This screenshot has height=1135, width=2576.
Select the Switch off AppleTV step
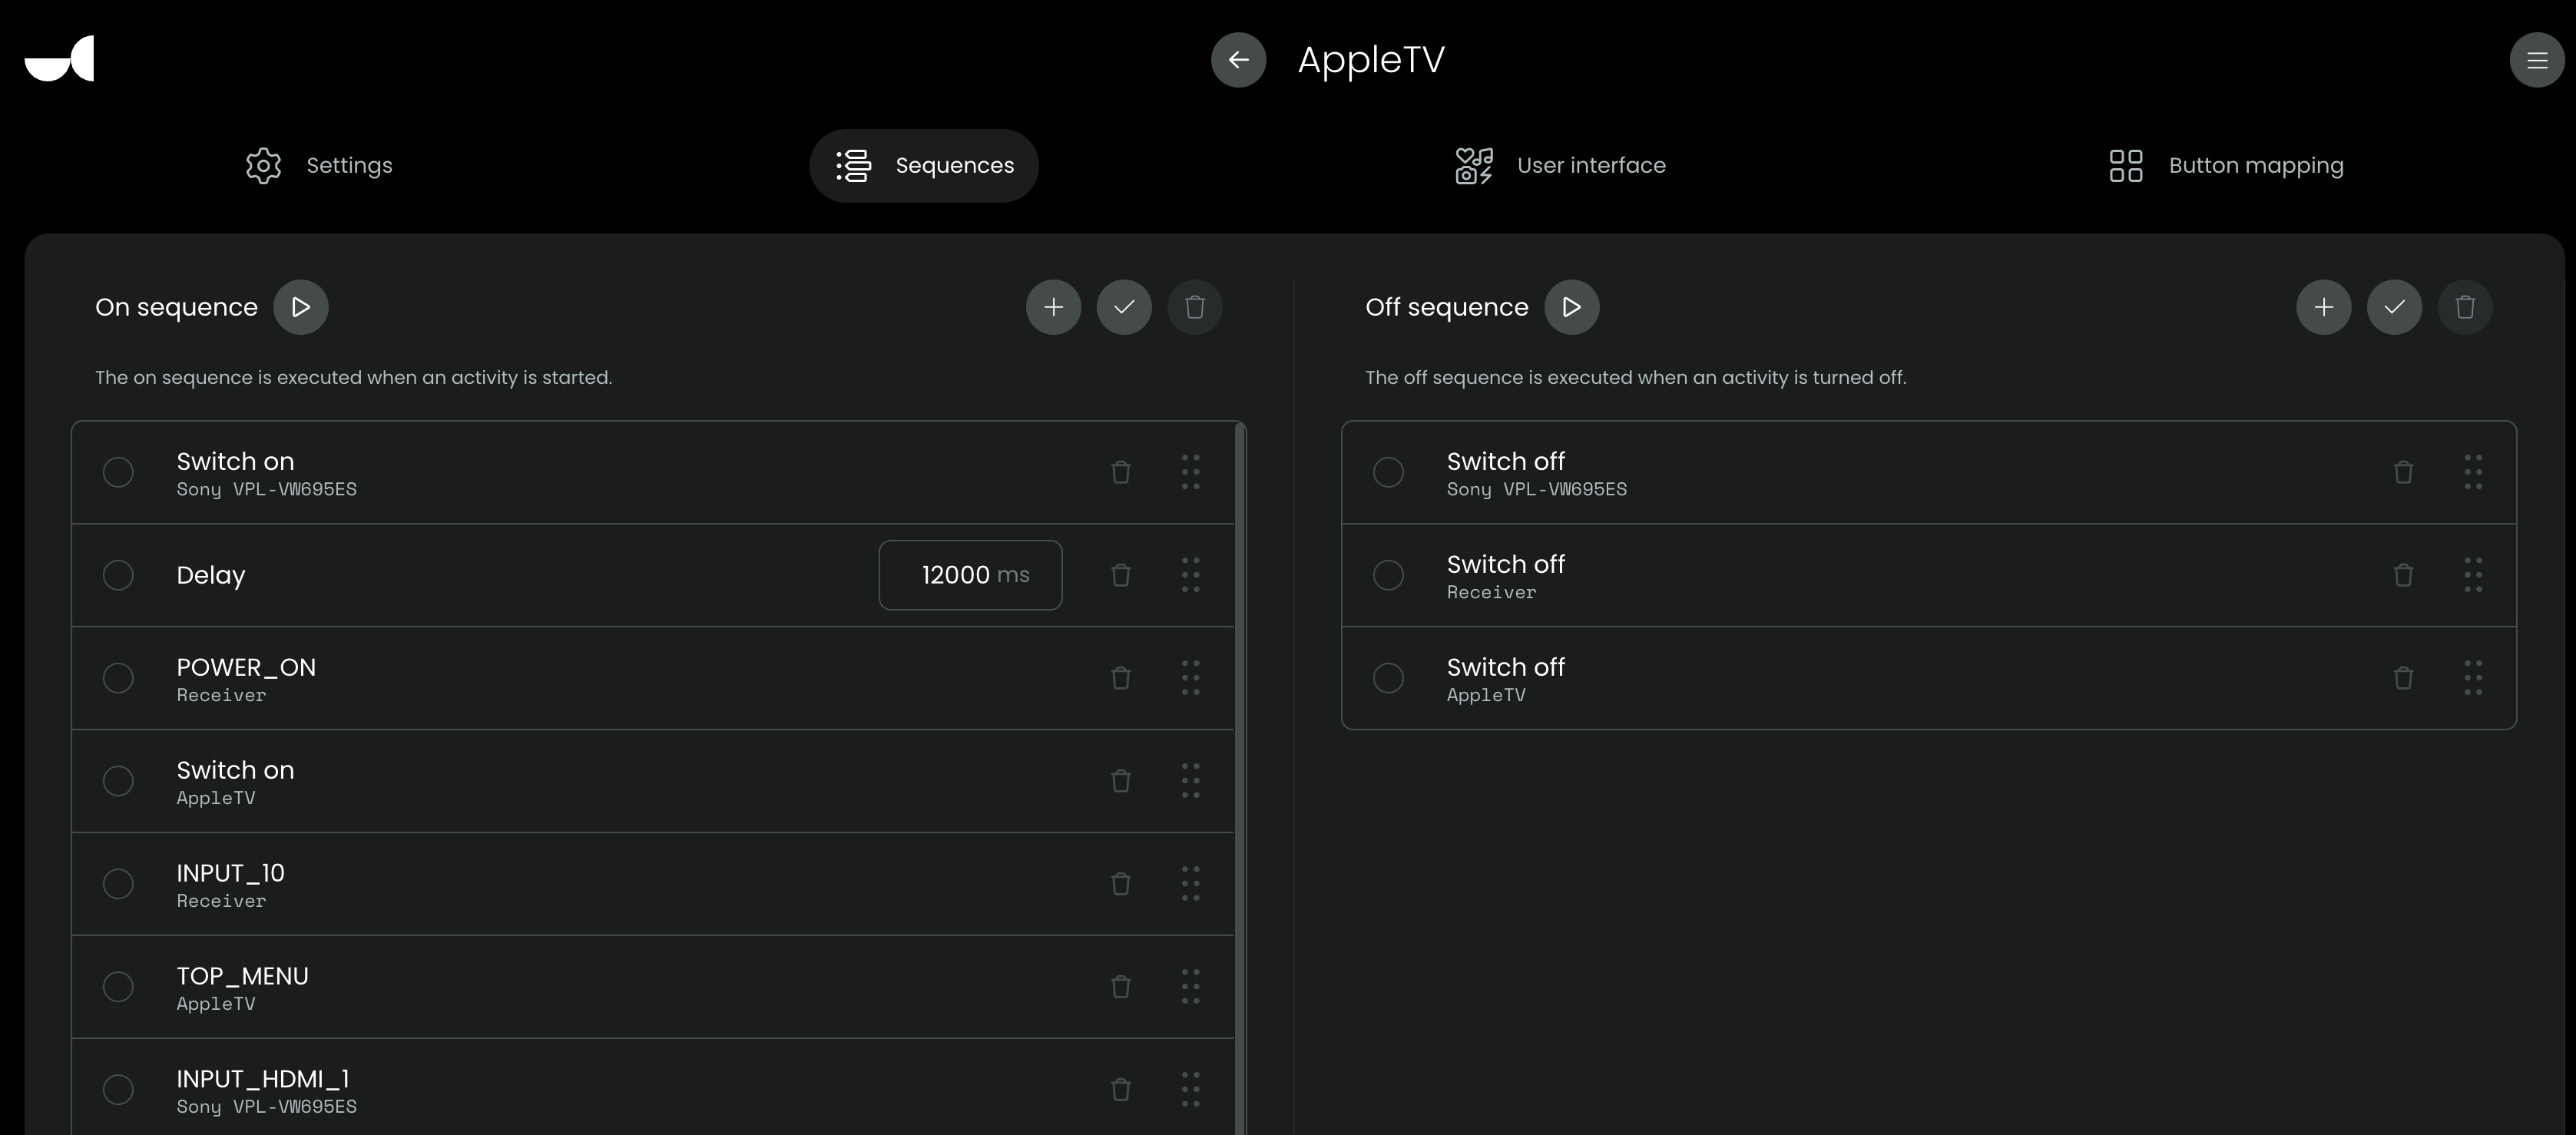click(1388, 678)
